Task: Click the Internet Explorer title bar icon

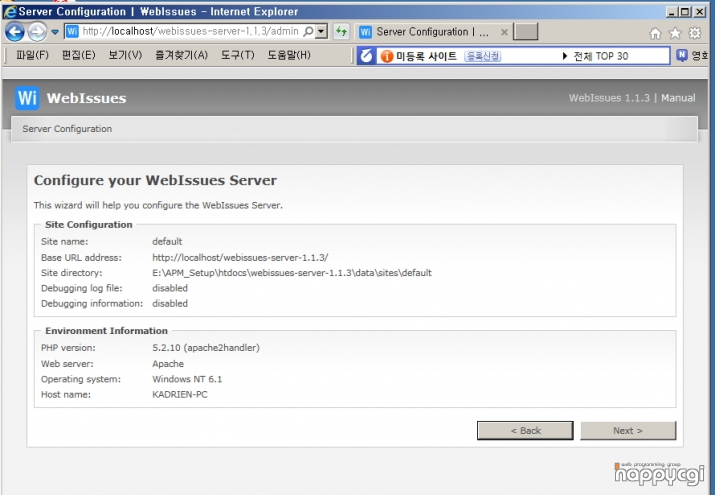Action: (9, 12)
